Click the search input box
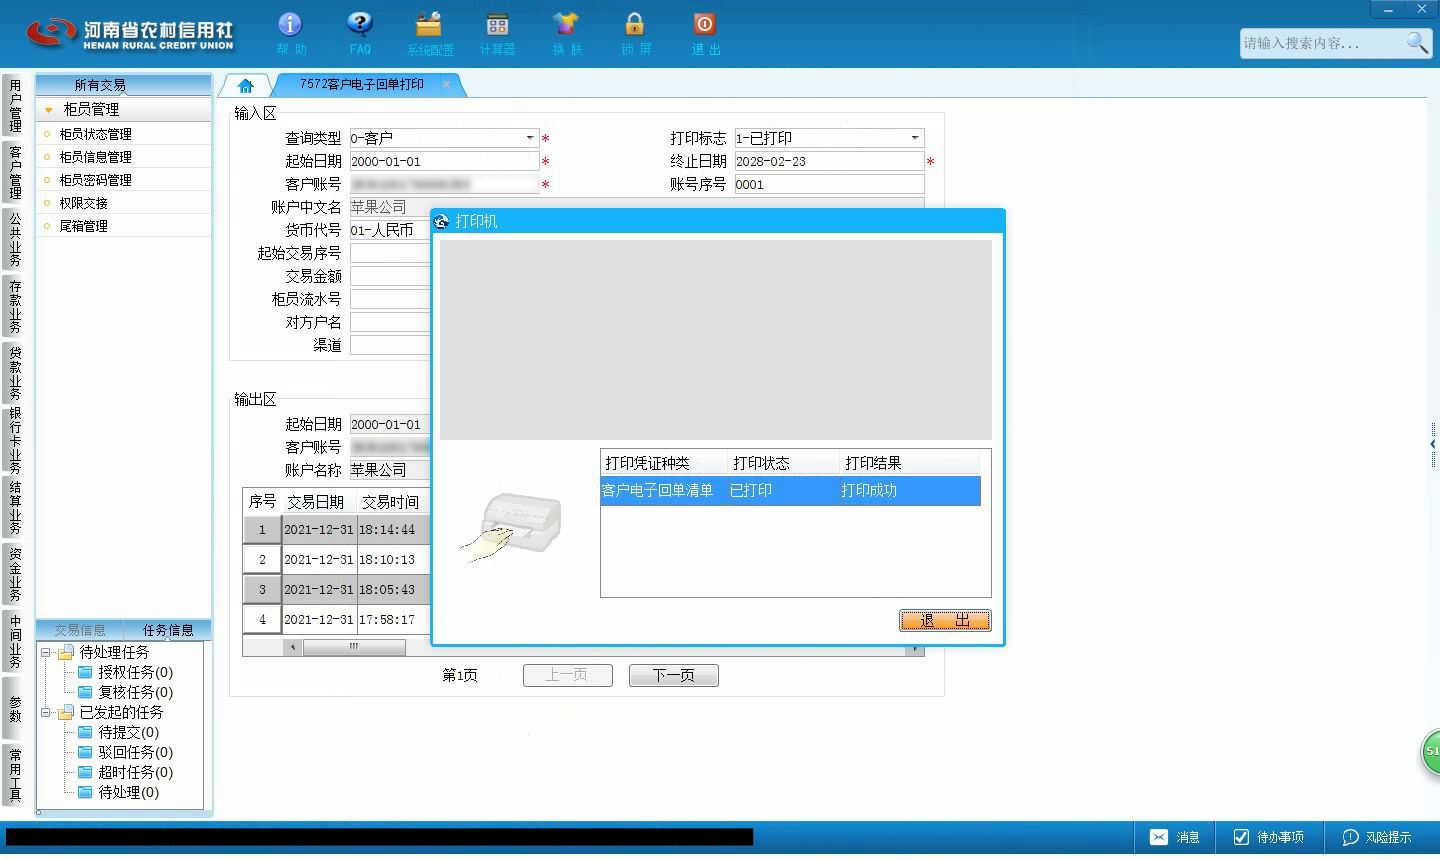 [1322, 43]
